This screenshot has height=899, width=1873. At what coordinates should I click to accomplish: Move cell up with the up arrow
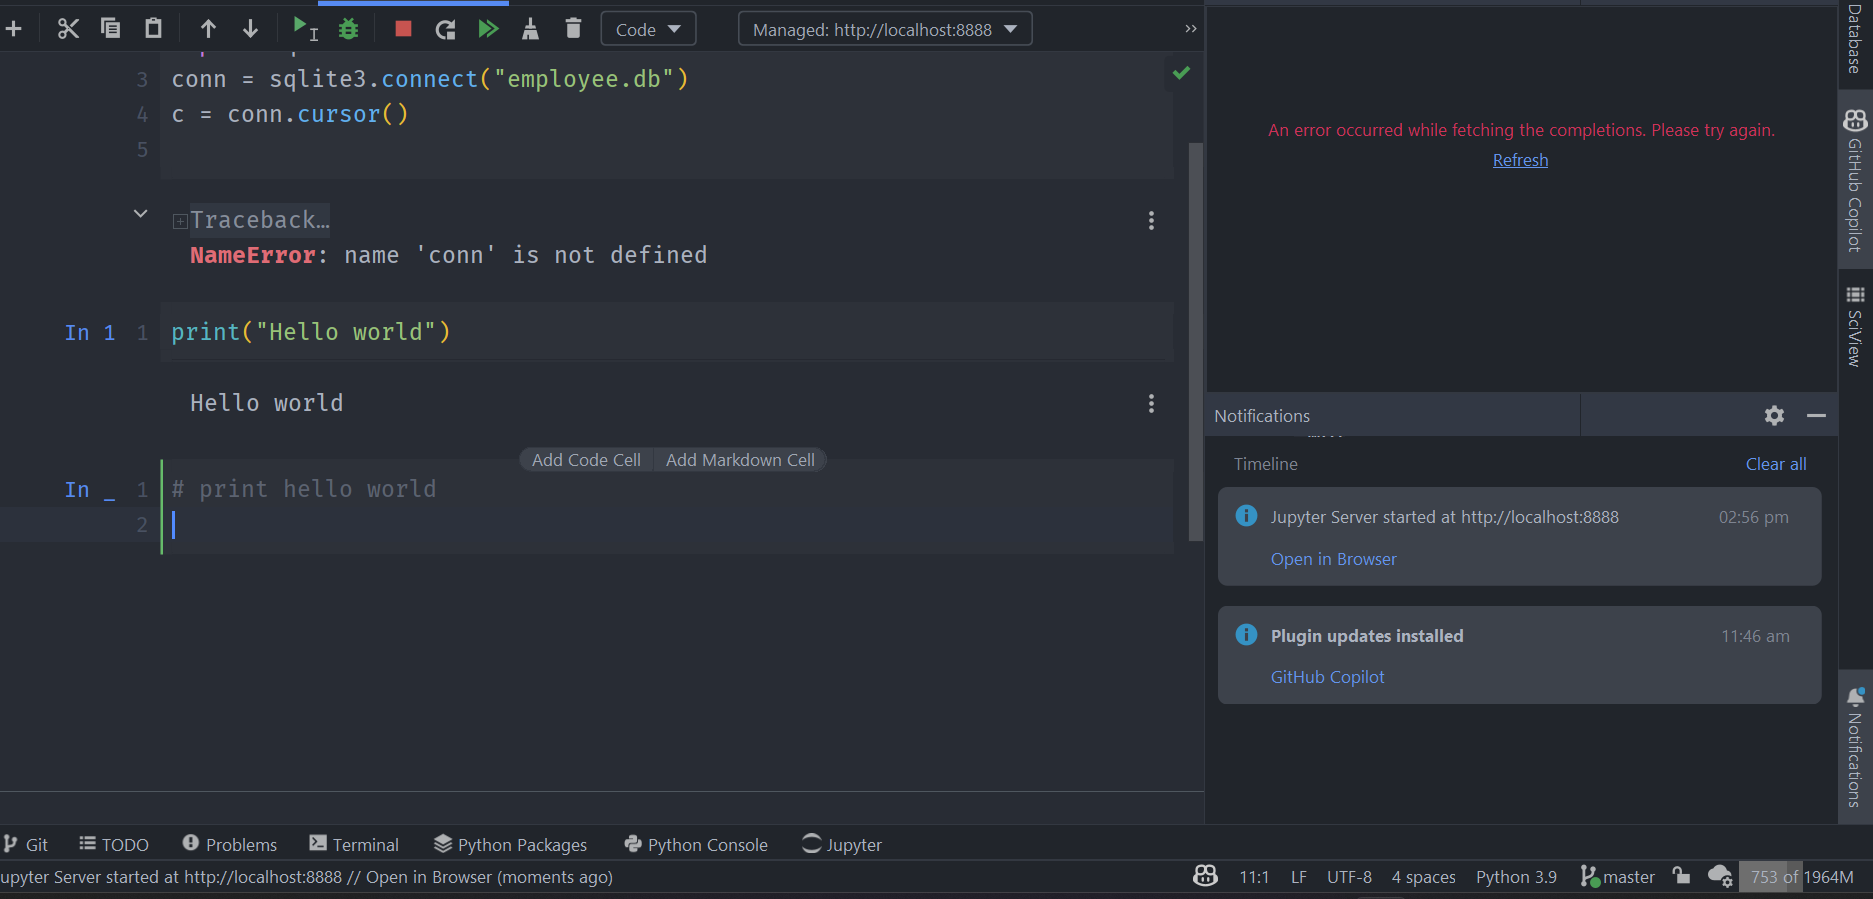click(208, 29)
